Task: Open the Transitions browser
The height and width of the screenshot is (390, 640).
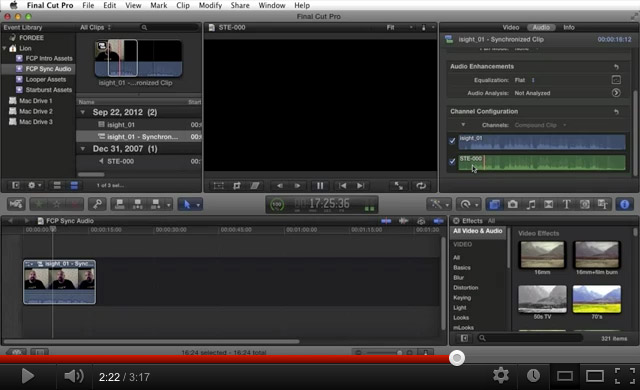Action: (x=549, y=204)
